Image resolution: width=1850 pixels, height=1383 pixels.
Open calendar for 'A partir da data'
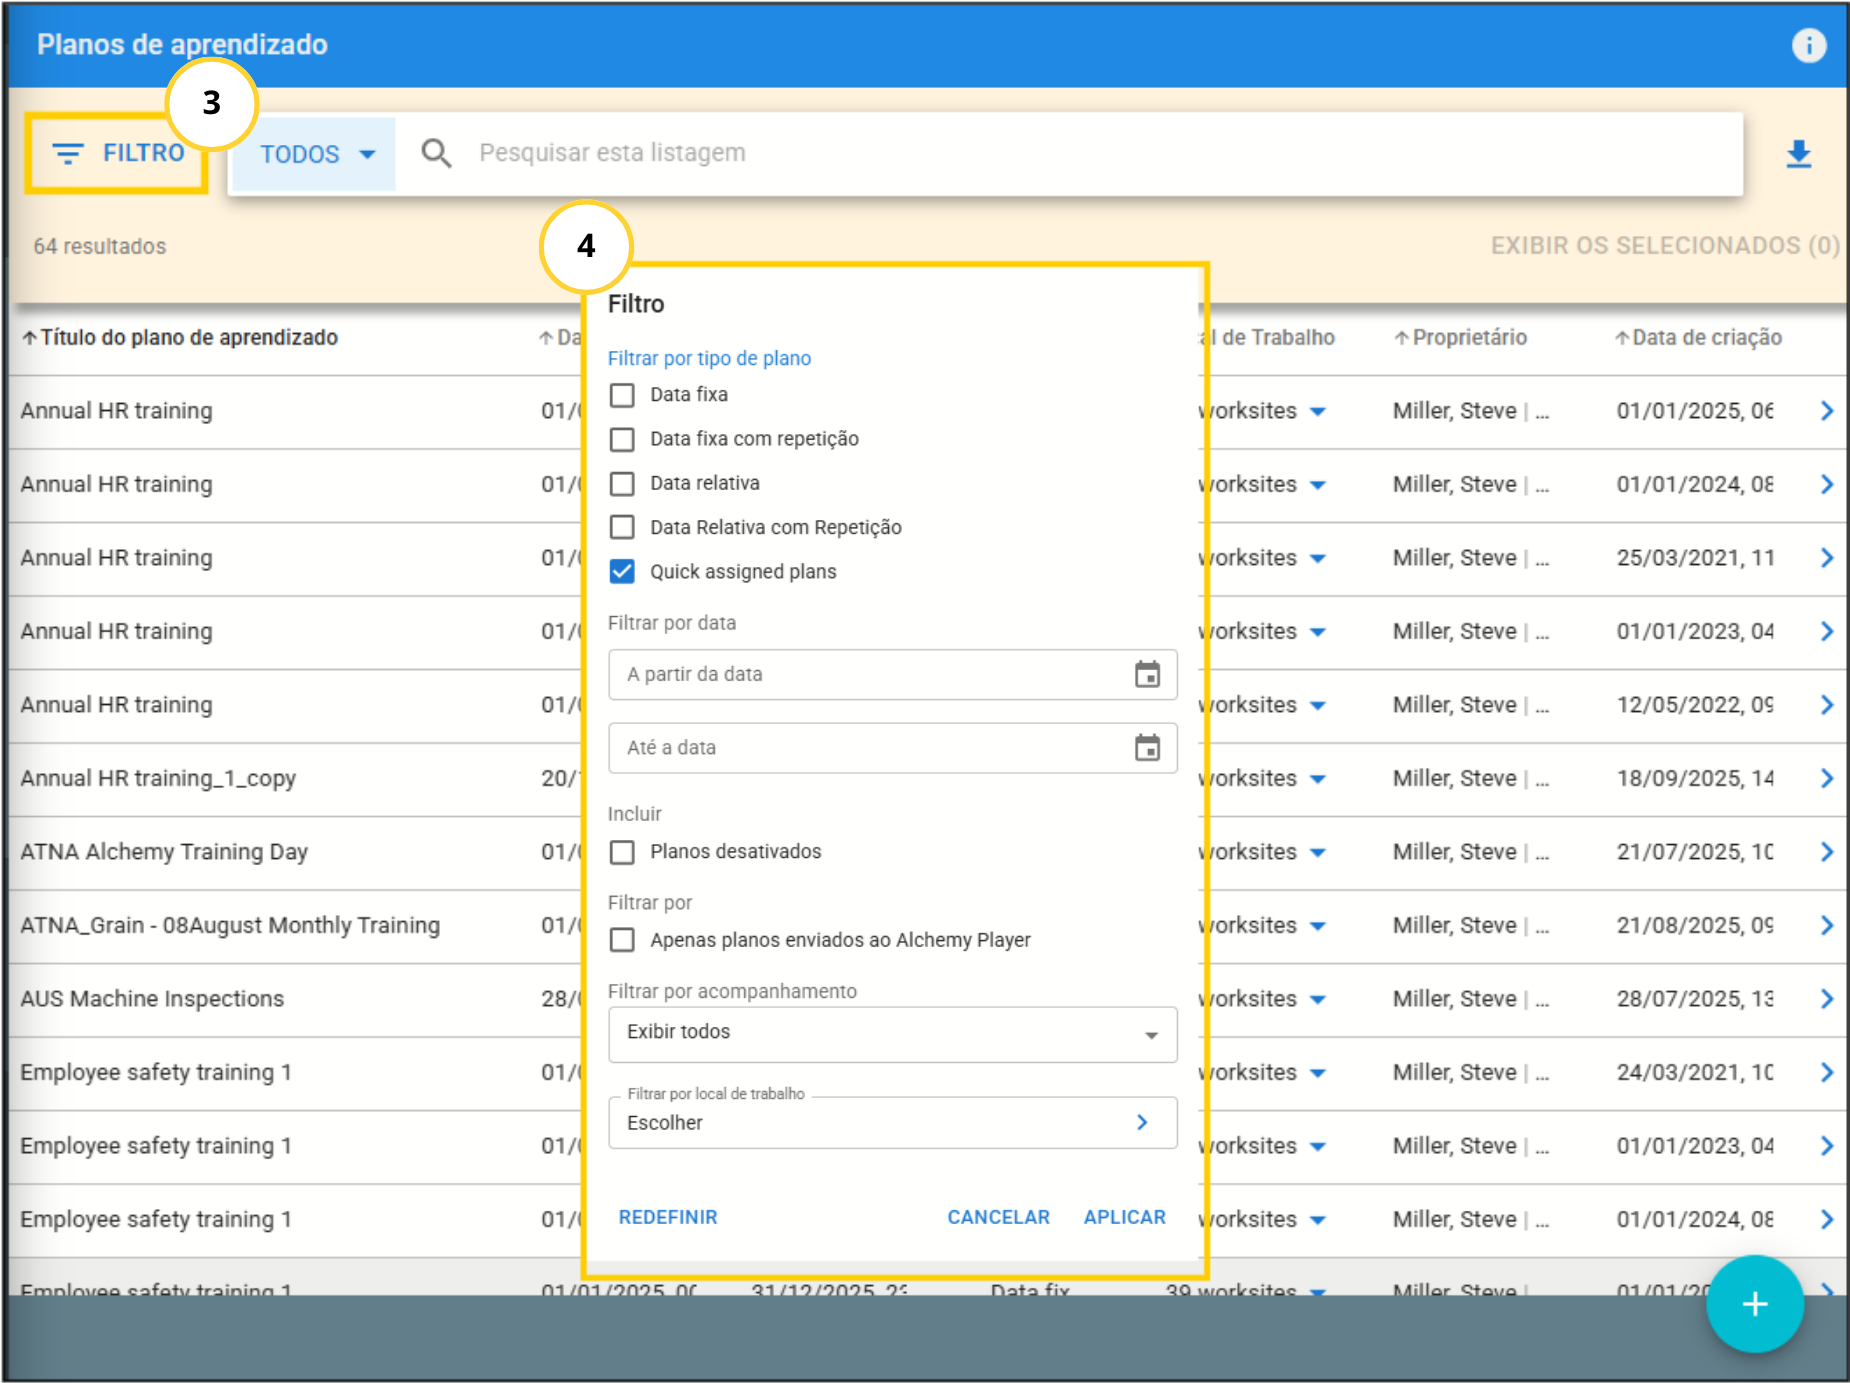(1147, 675)
